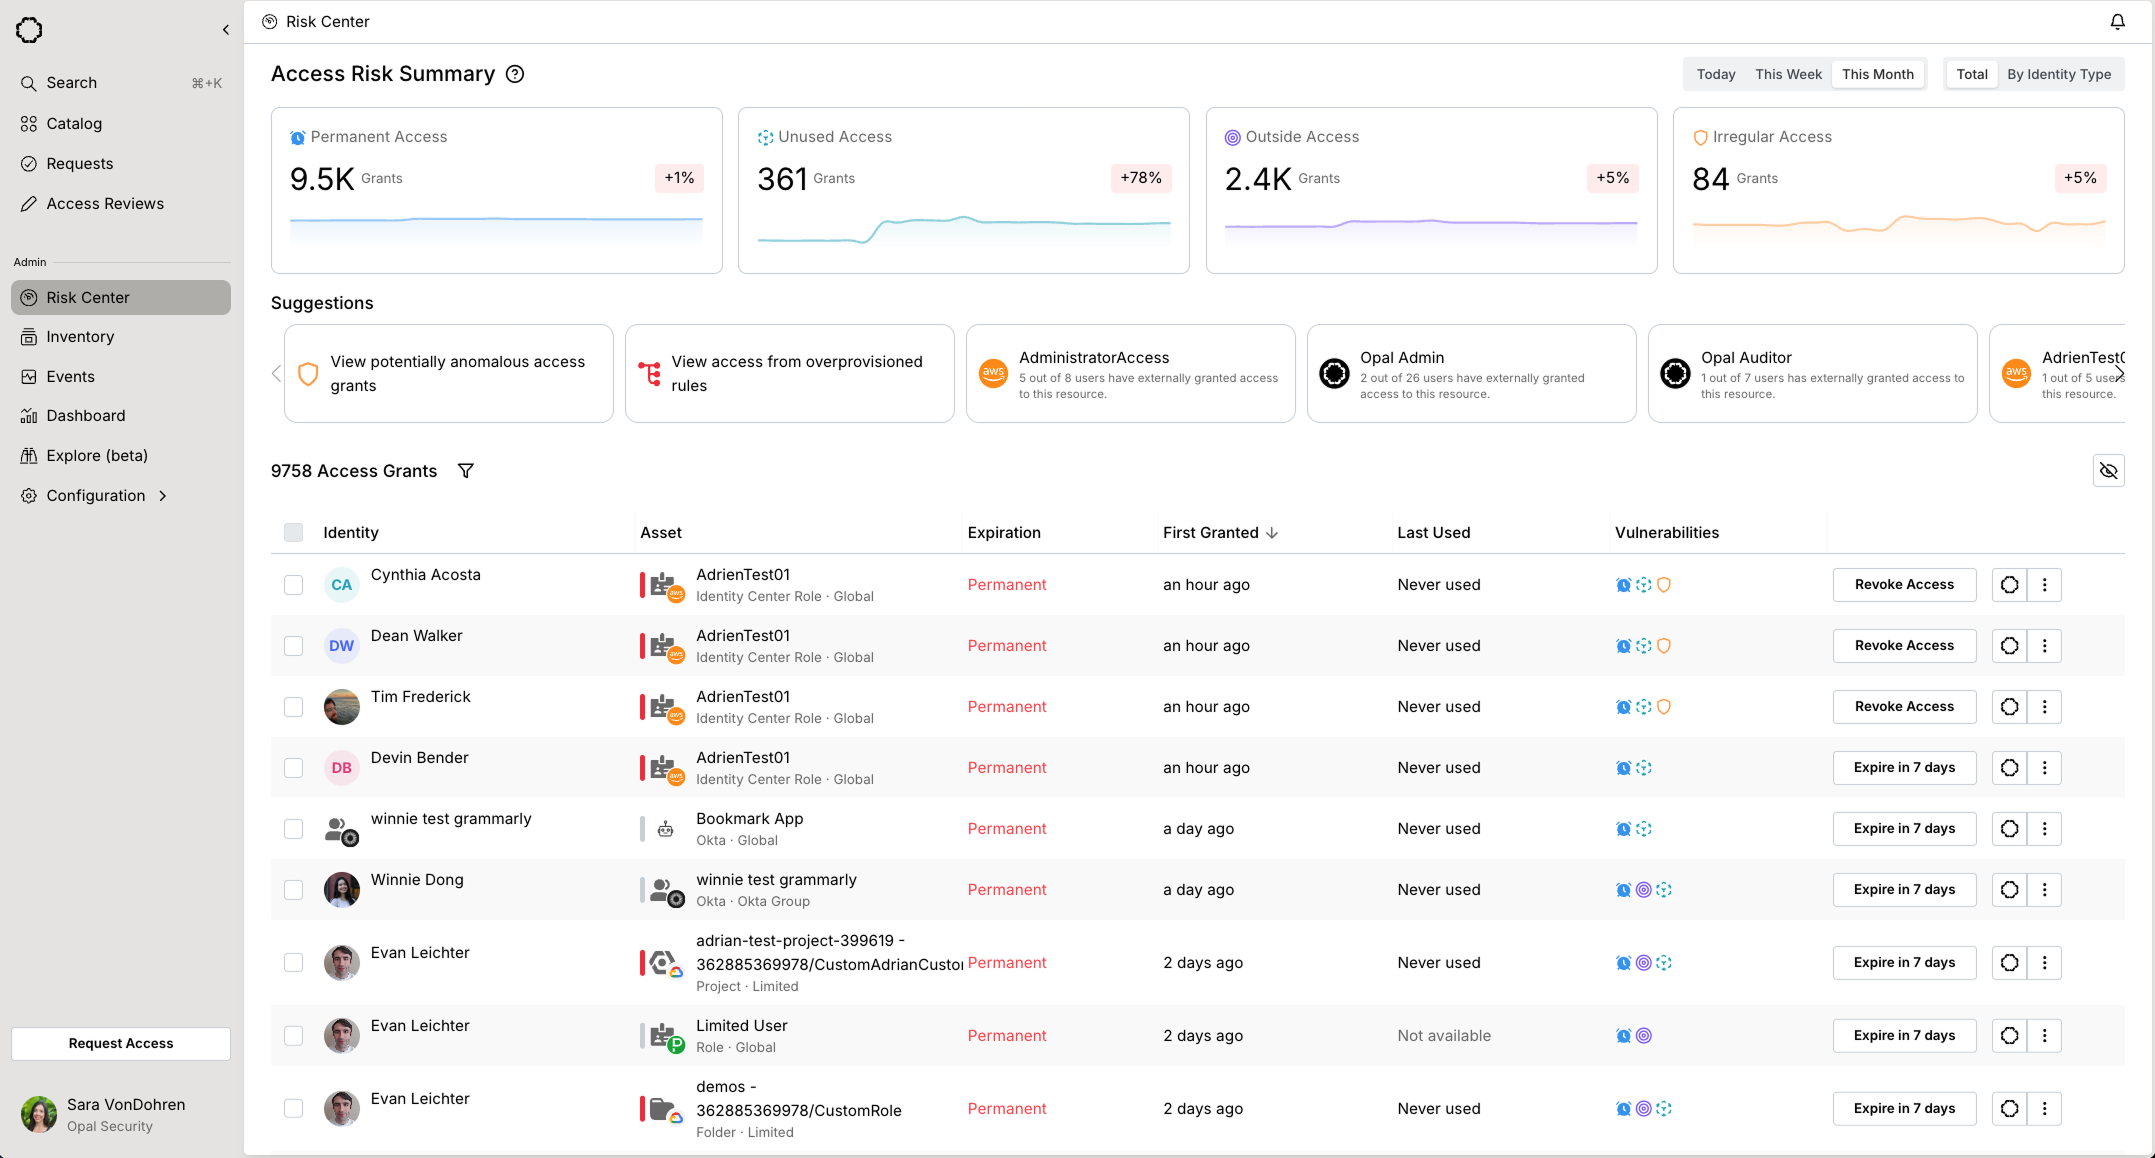The height and width of the screenshot is (1158, 2155).
Task: Click the notifications bell icon
Action: pyautogui.click(x=2117, y=22)
